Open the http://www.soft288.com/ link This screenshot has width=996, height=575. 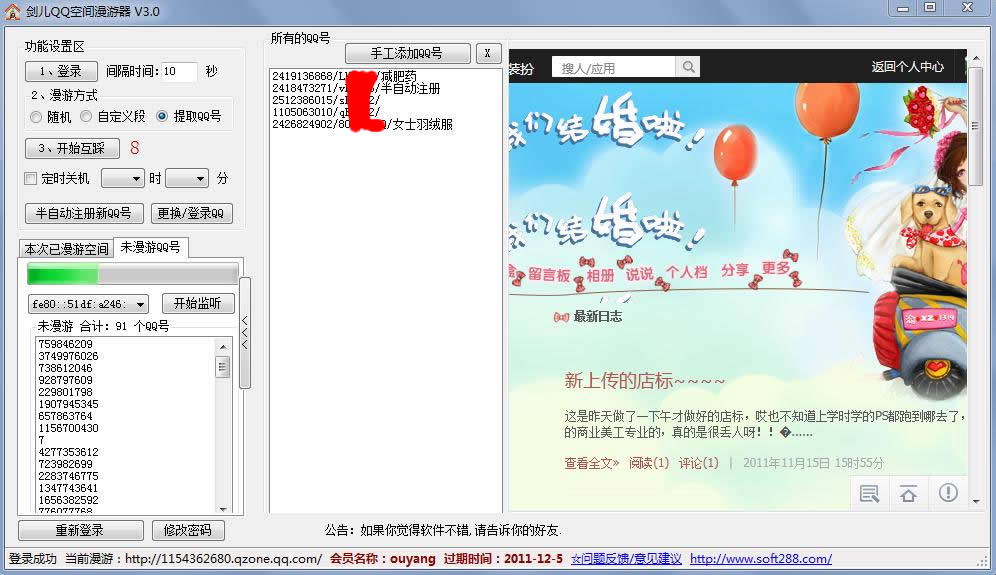click(761, 559)
